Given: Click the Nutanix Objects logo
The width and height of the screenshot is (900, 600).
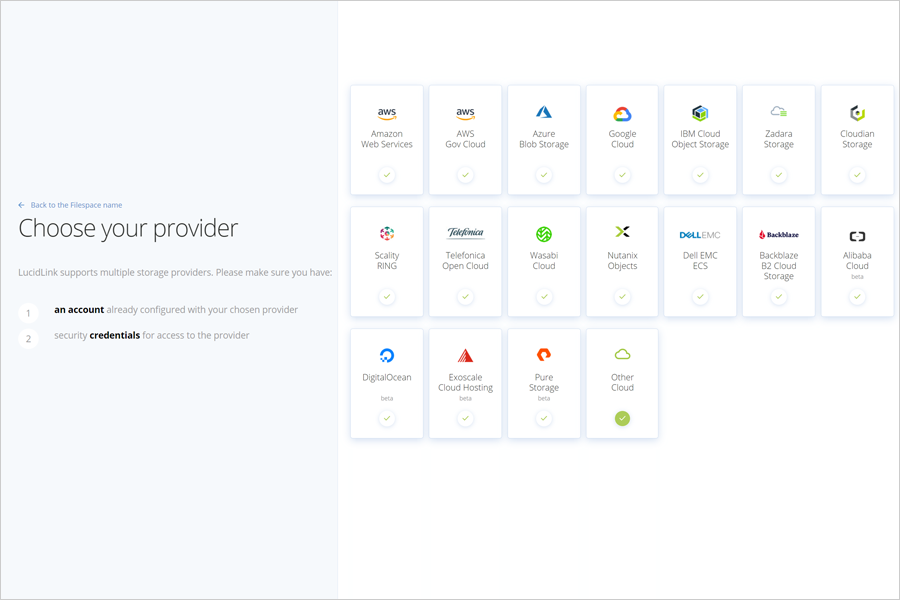Looking at the screenshot, I should click(622, 231).
